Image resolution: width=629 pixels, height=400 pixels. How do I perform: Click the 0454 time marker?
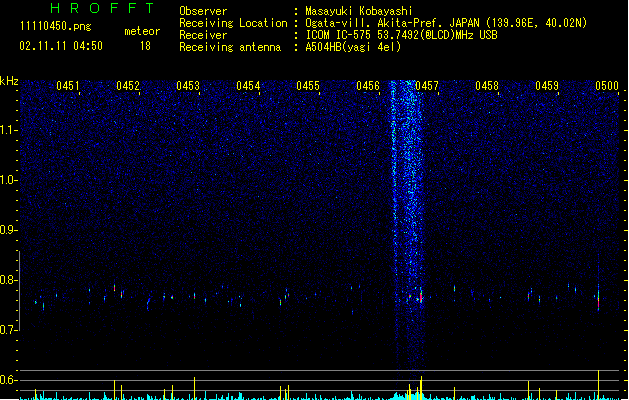248,85
